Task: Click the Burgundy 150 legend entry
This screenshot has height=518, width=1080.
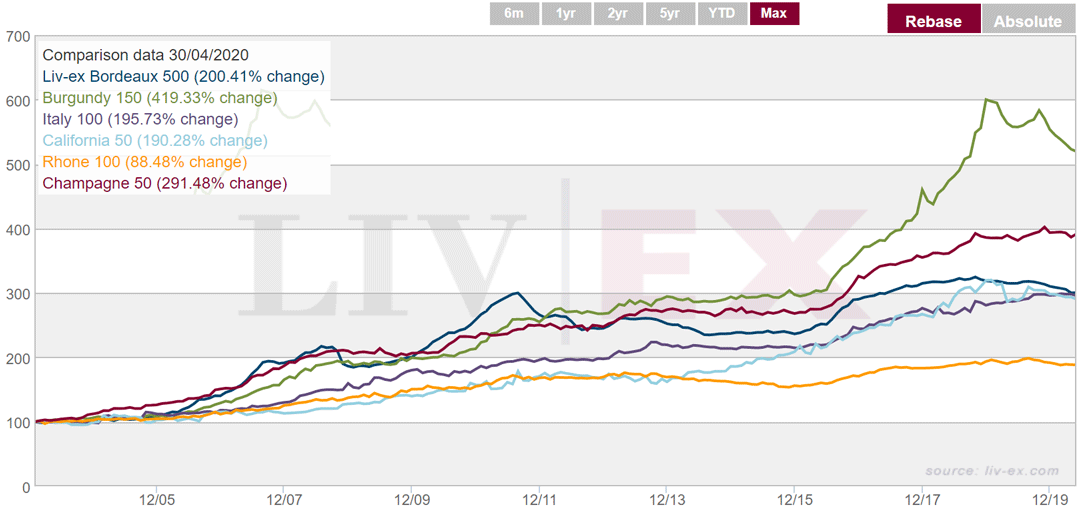Action: coord(159,98)
